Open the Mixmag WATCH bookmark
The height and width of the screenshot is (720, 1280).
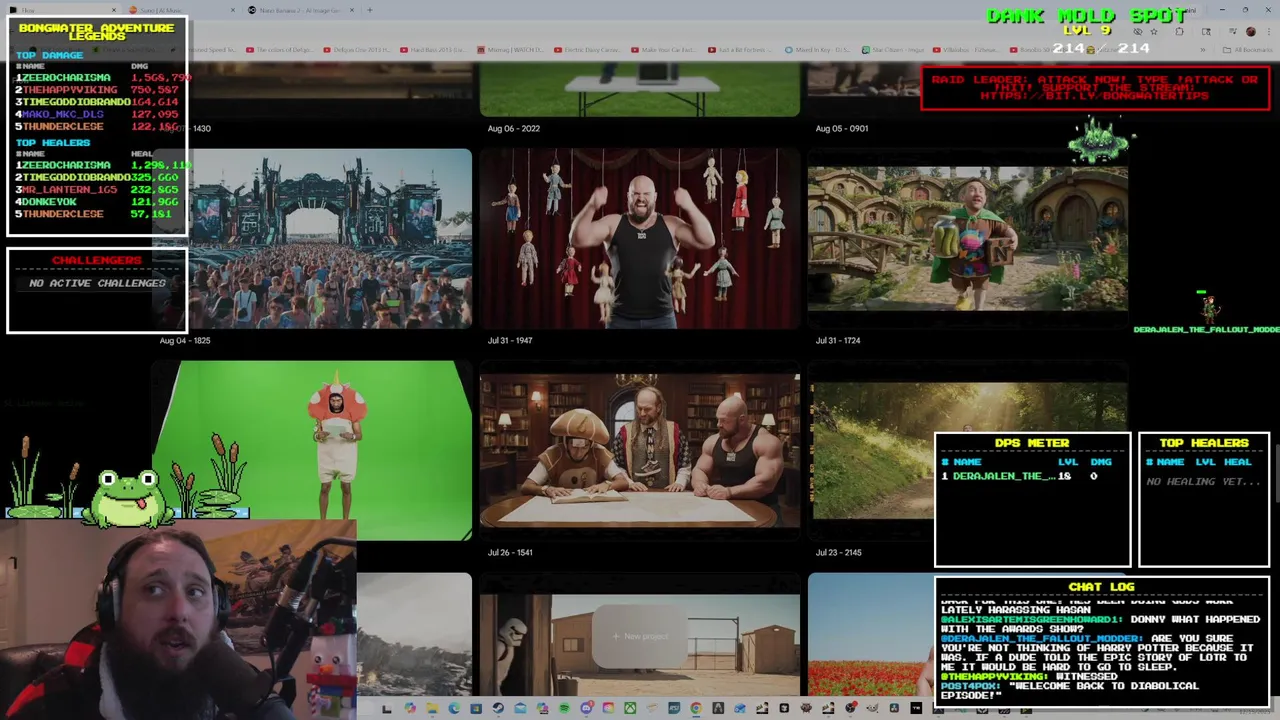click(x=512, y=50)
